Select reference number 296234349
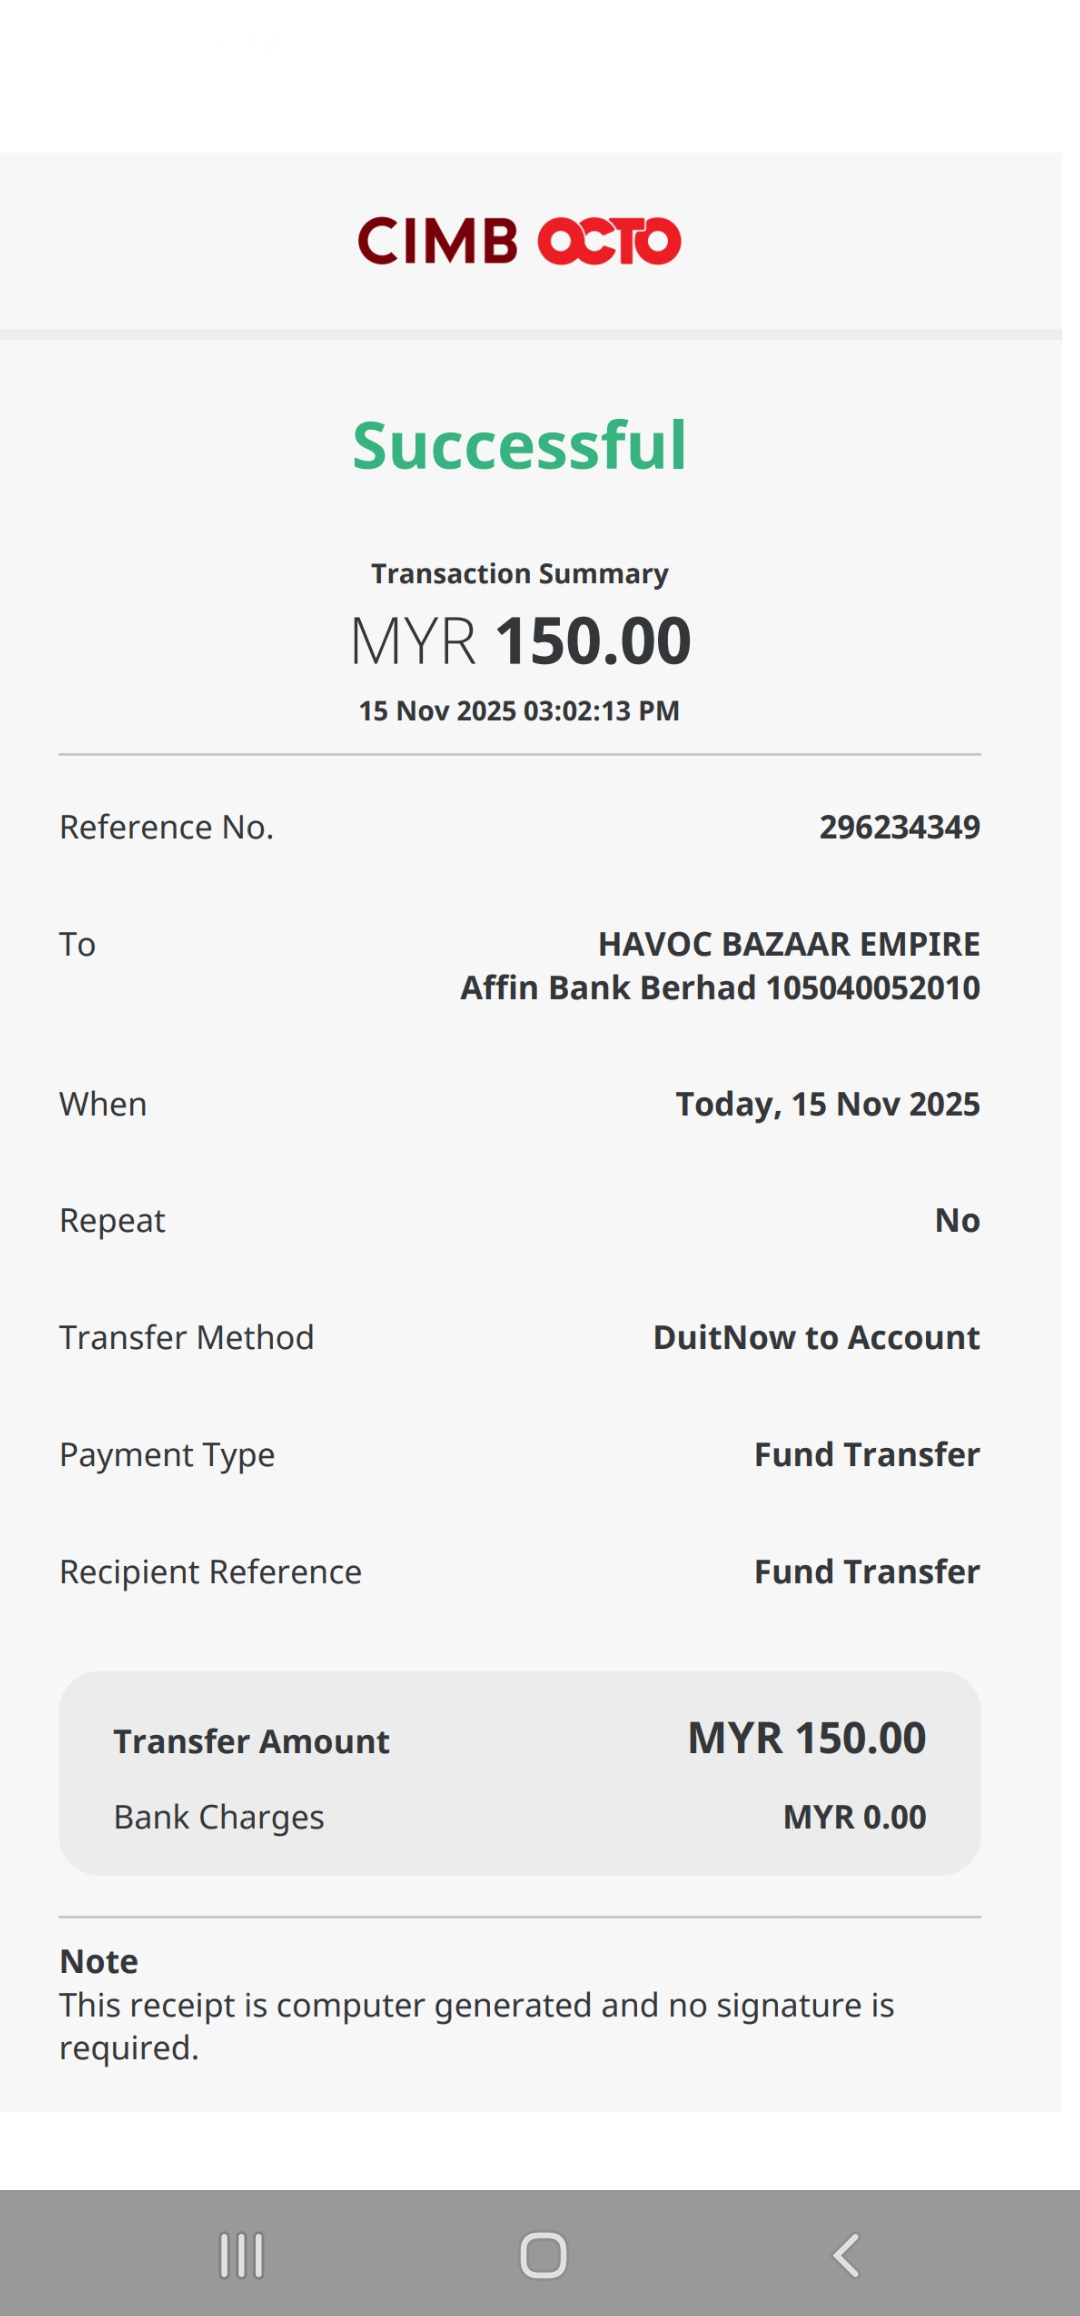The width and height of the screenshot is (1080, 2316). pos(899,827)
